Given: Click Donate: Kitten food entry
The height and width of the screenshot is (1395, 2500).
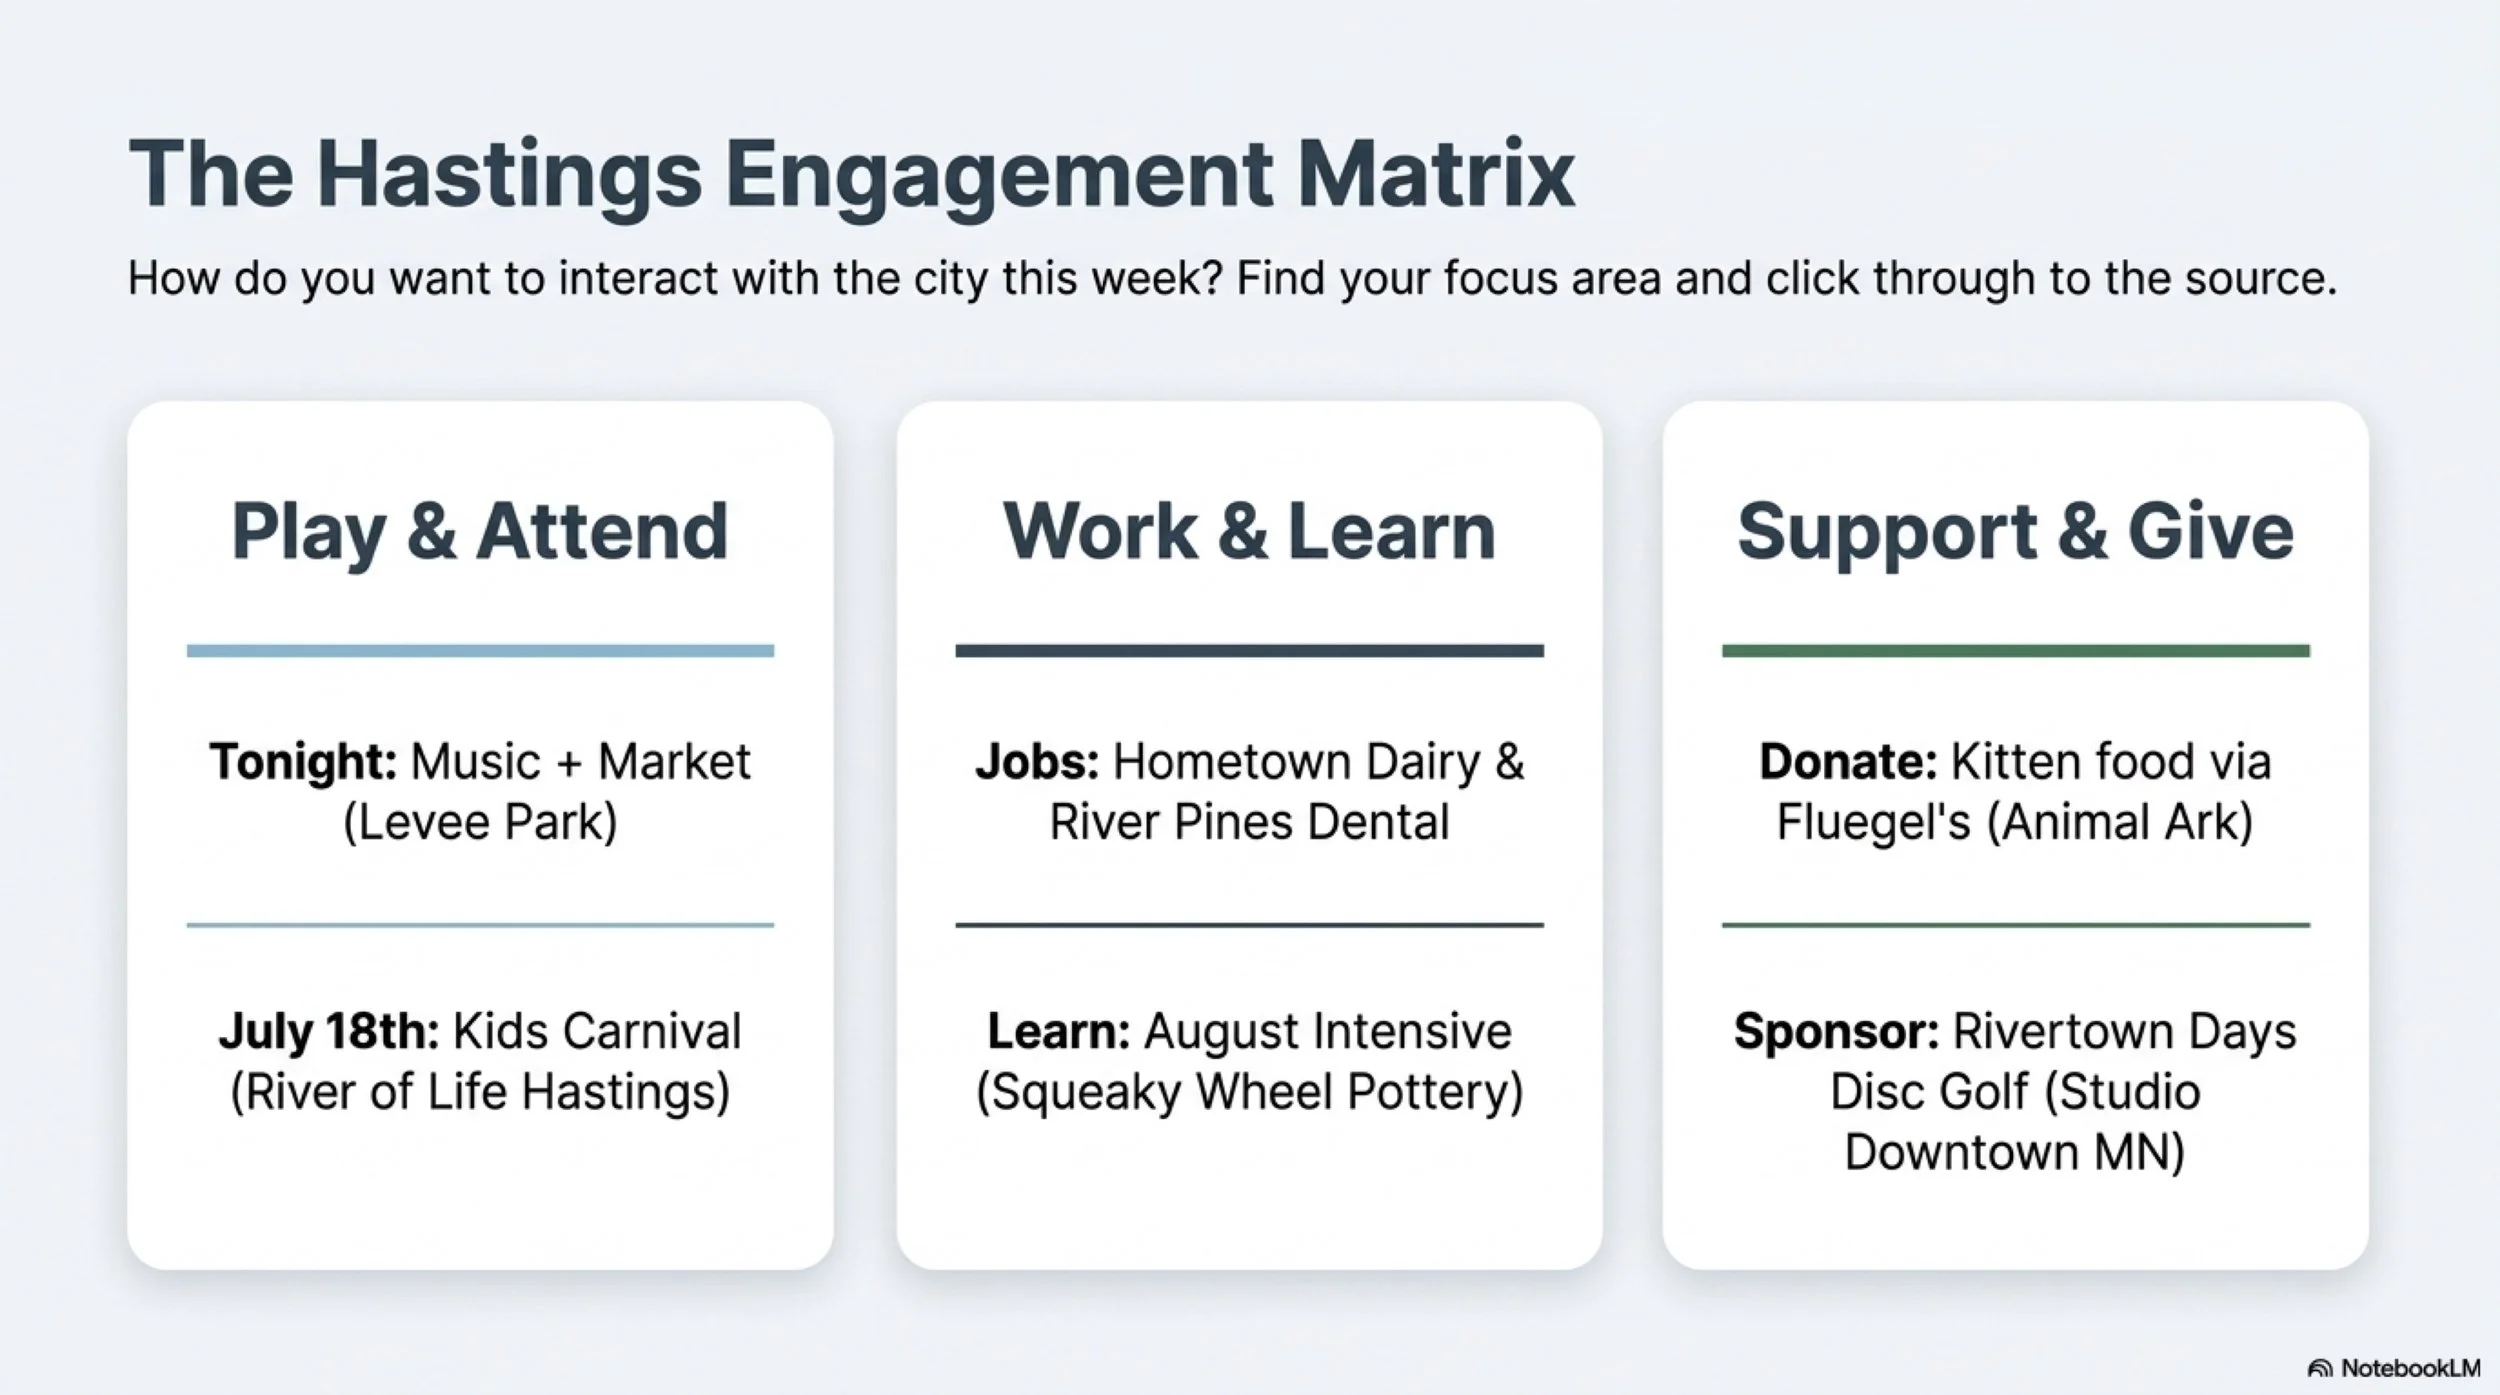Looking at the screenshot, I should coord(2015,791).
